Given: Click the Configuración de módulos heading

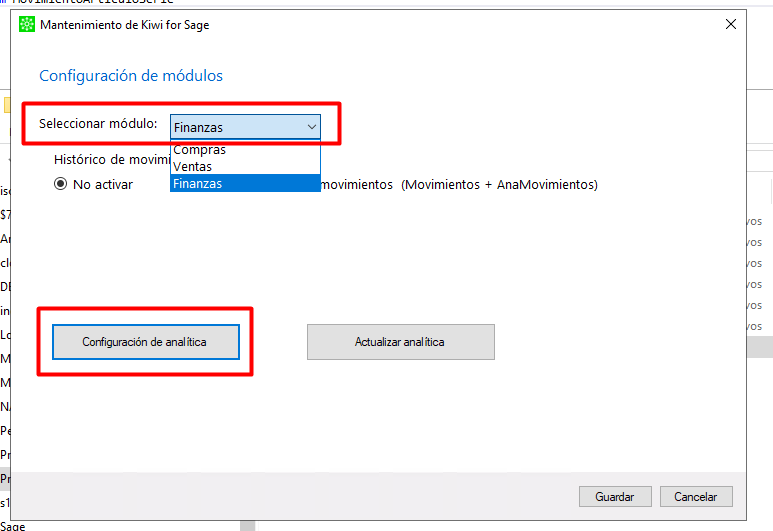Looking at the screenshot, I should tap(131, 75).
